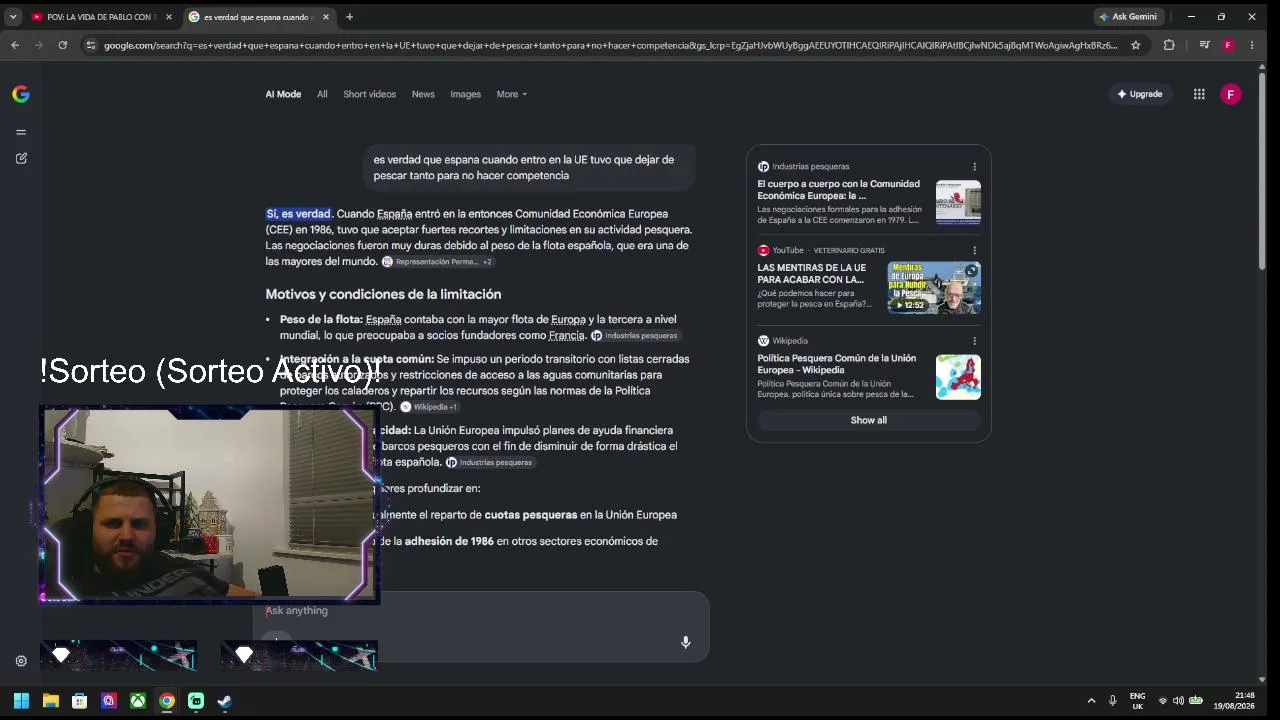
Task: Open the Google account avatar
Action: pos(1231,94)
